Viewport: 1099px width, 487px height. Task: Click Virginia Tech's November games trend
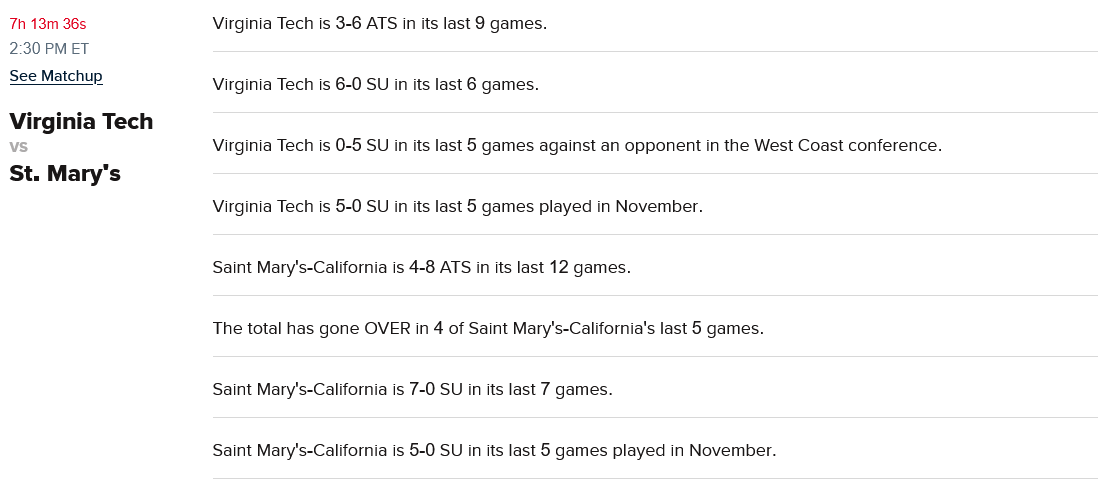coord(457,206)
